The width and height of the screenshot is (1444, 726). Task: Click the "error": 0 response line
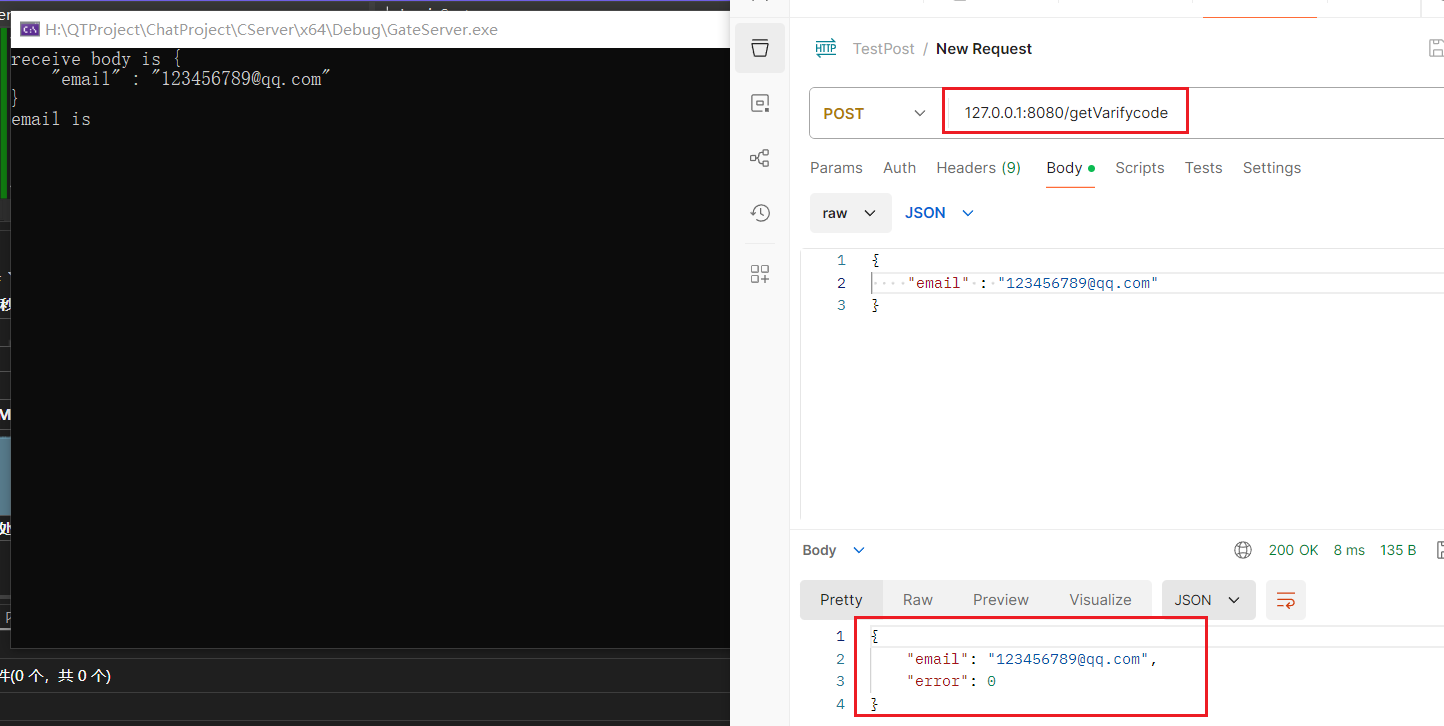click(951, 682)
